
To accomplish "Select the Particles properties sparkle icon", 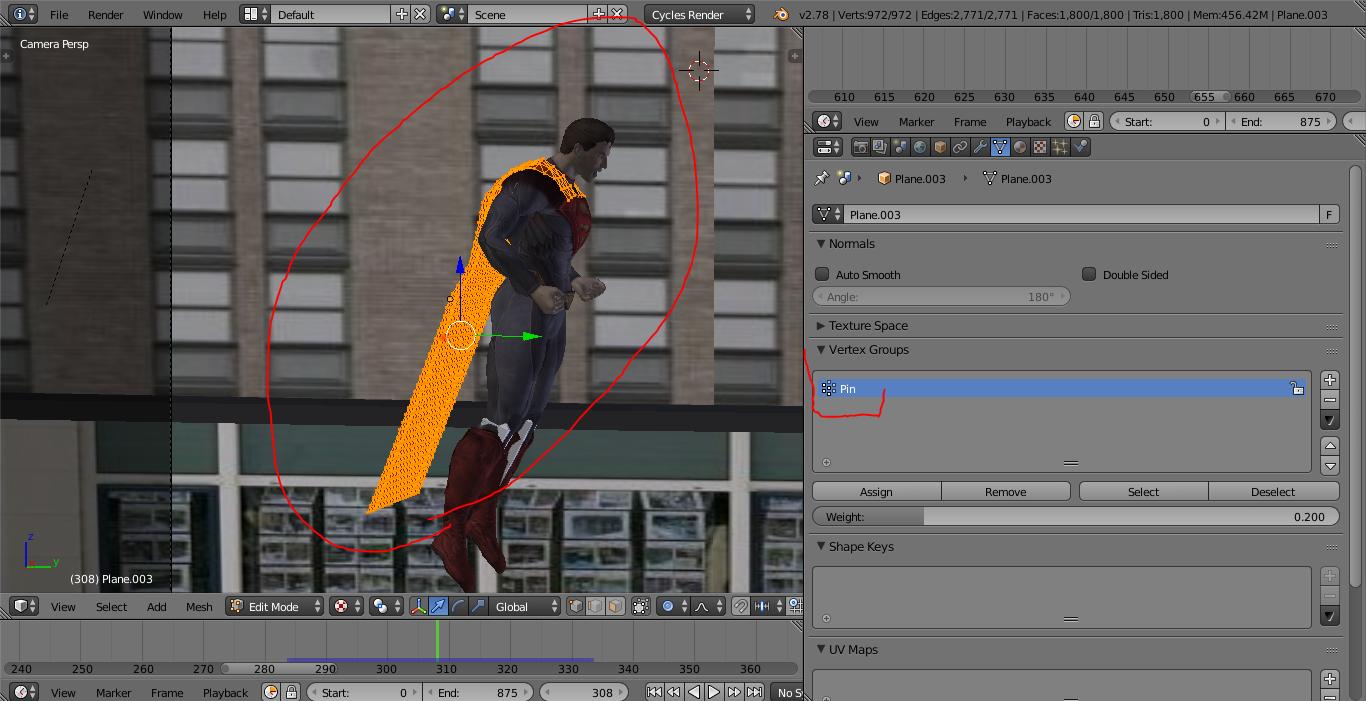I will point(1061,147).
